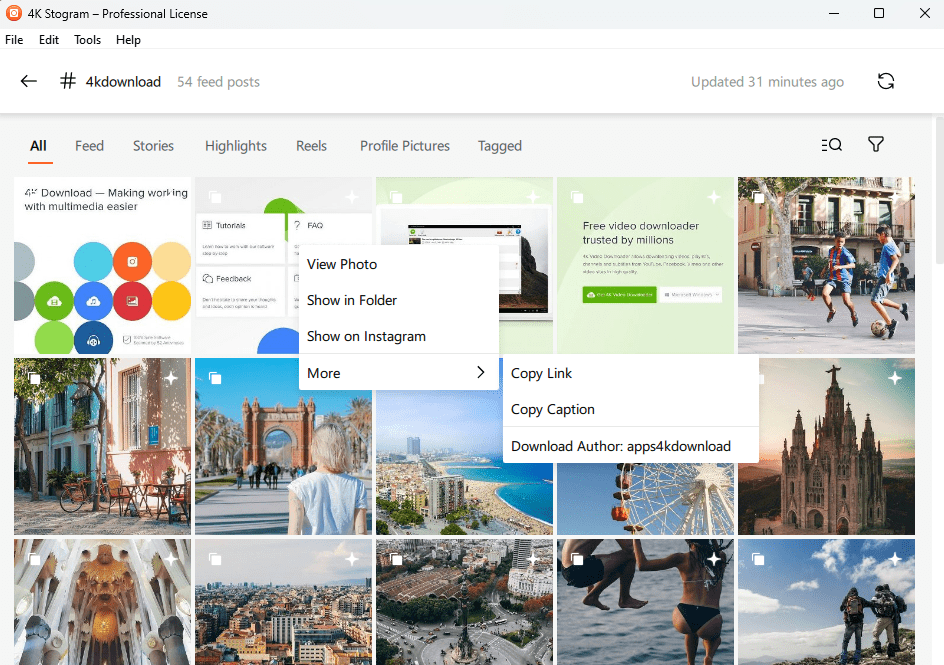Image resolution: width=944 pixels, height=665 pixels.
Task: Go back using the left arrow icon
Action: 28,81
